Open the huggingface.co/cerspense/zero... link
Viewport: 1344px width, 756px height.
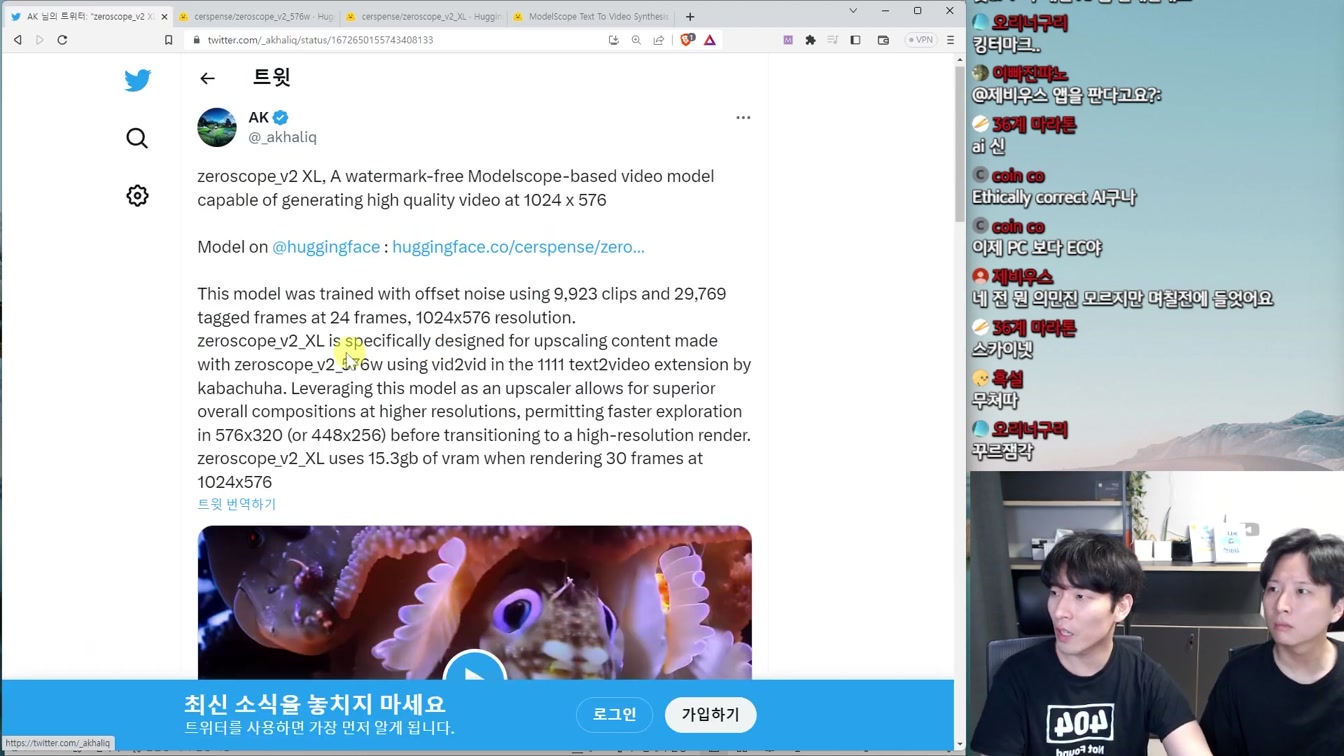tap(518, 247)
